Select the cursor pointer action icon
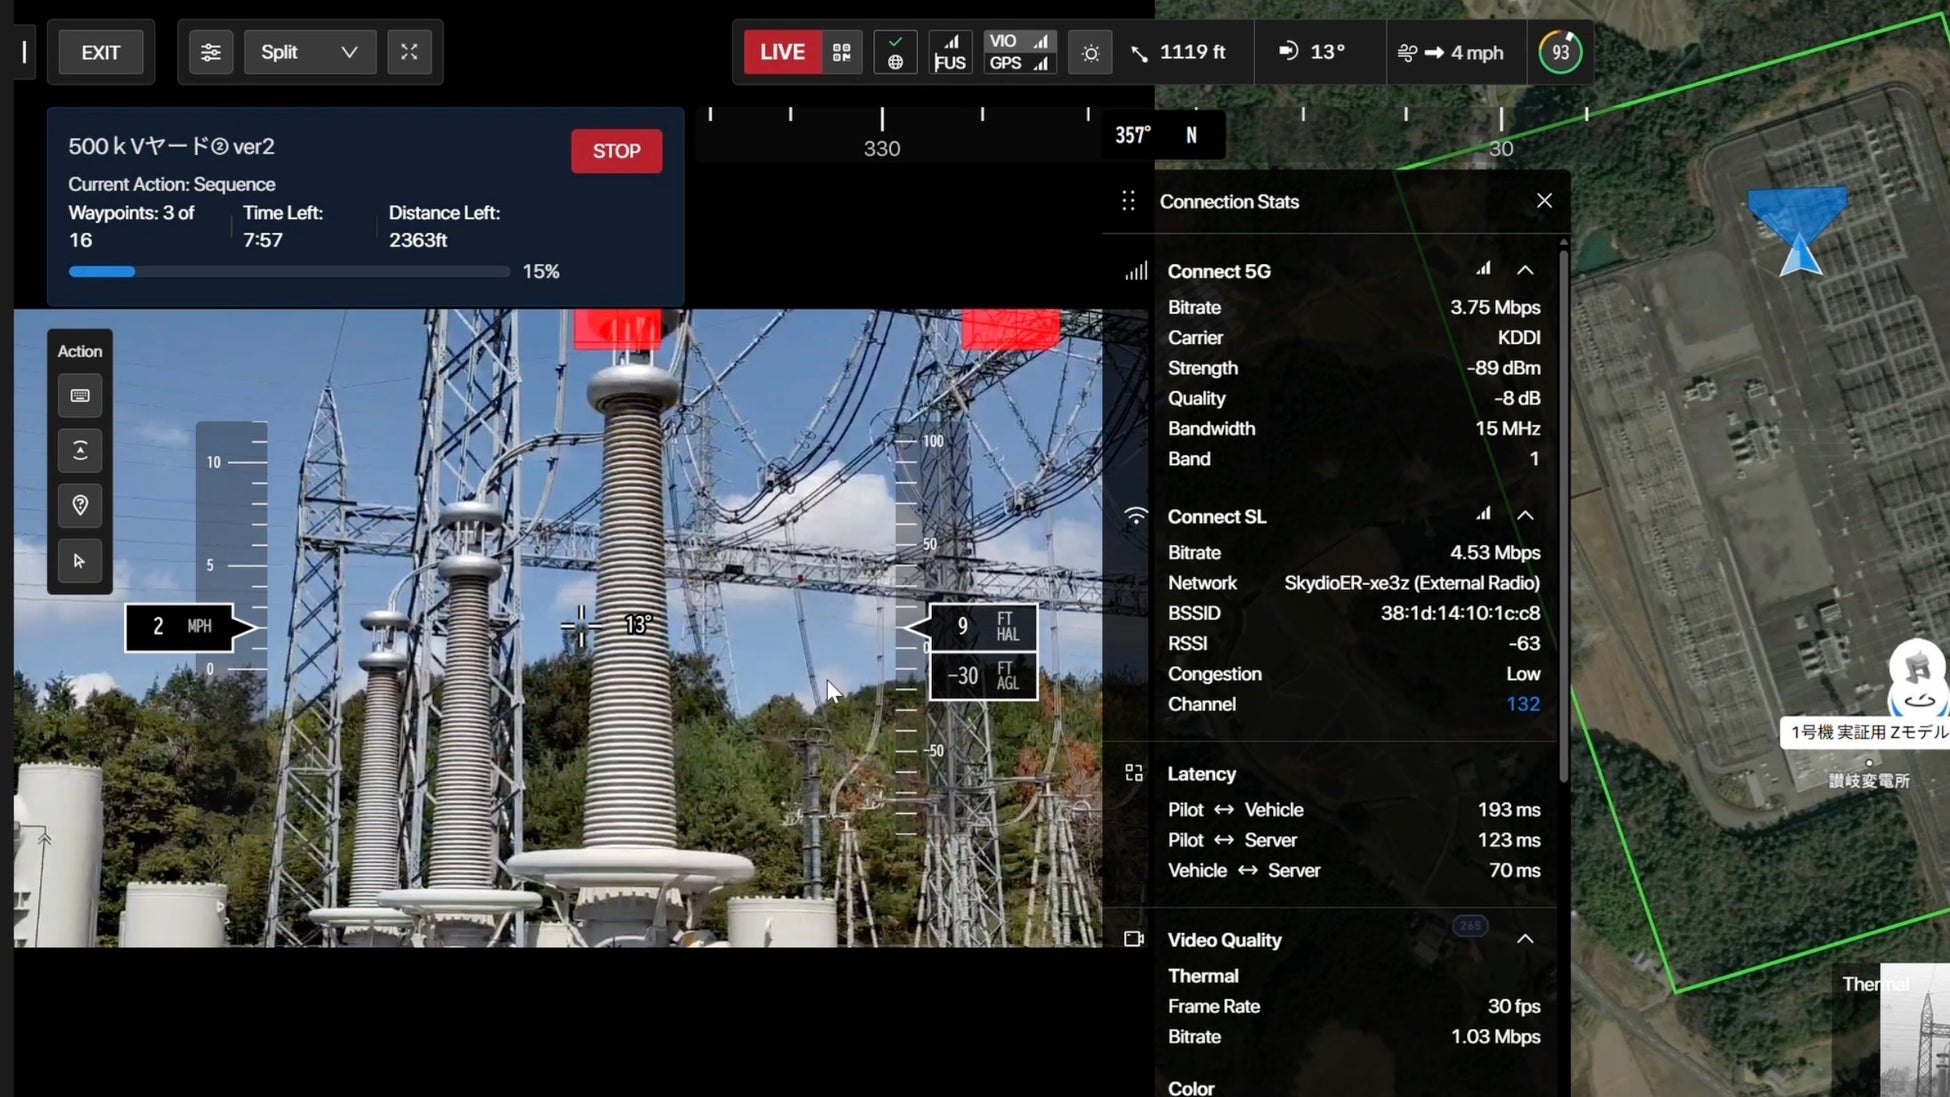 coord(80,561)
